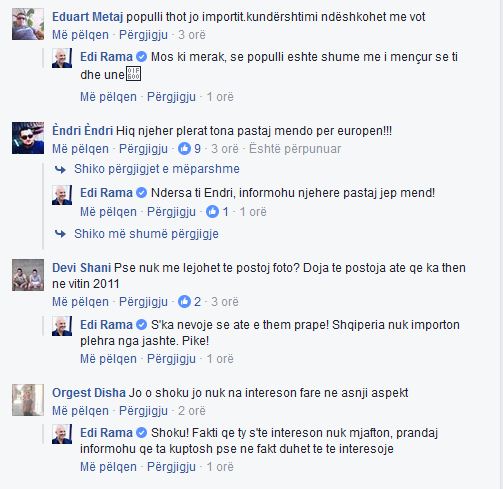
Task: Click like icon on Edi Rama's reply to Endri
Action: coord(212,212)
